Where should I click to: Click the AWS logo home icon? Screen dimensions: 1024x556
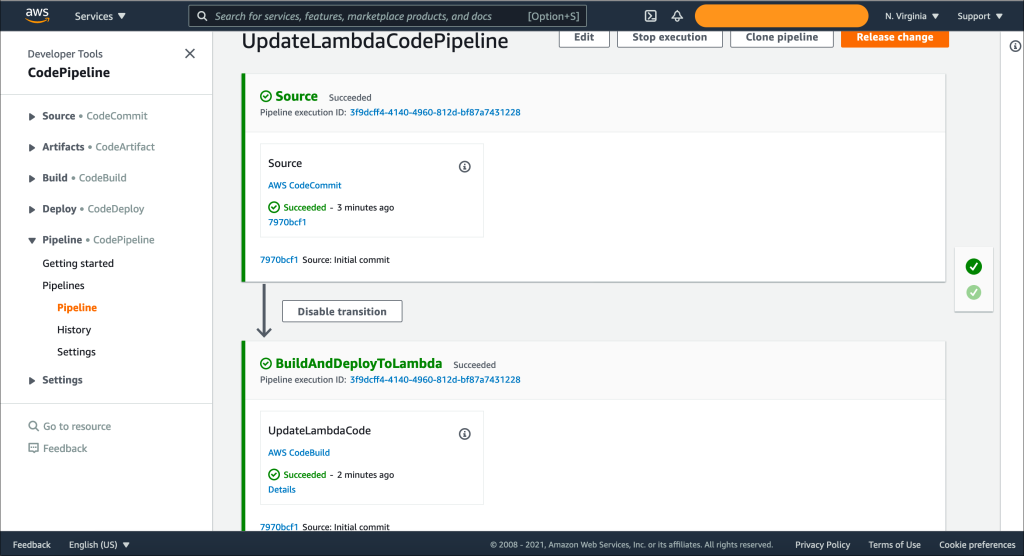pyautogui.click(x=37, y=16)
